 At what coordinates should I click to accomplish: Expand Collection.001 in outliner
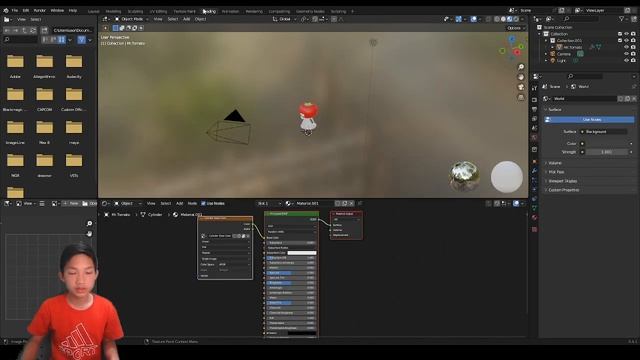point(546,41)
